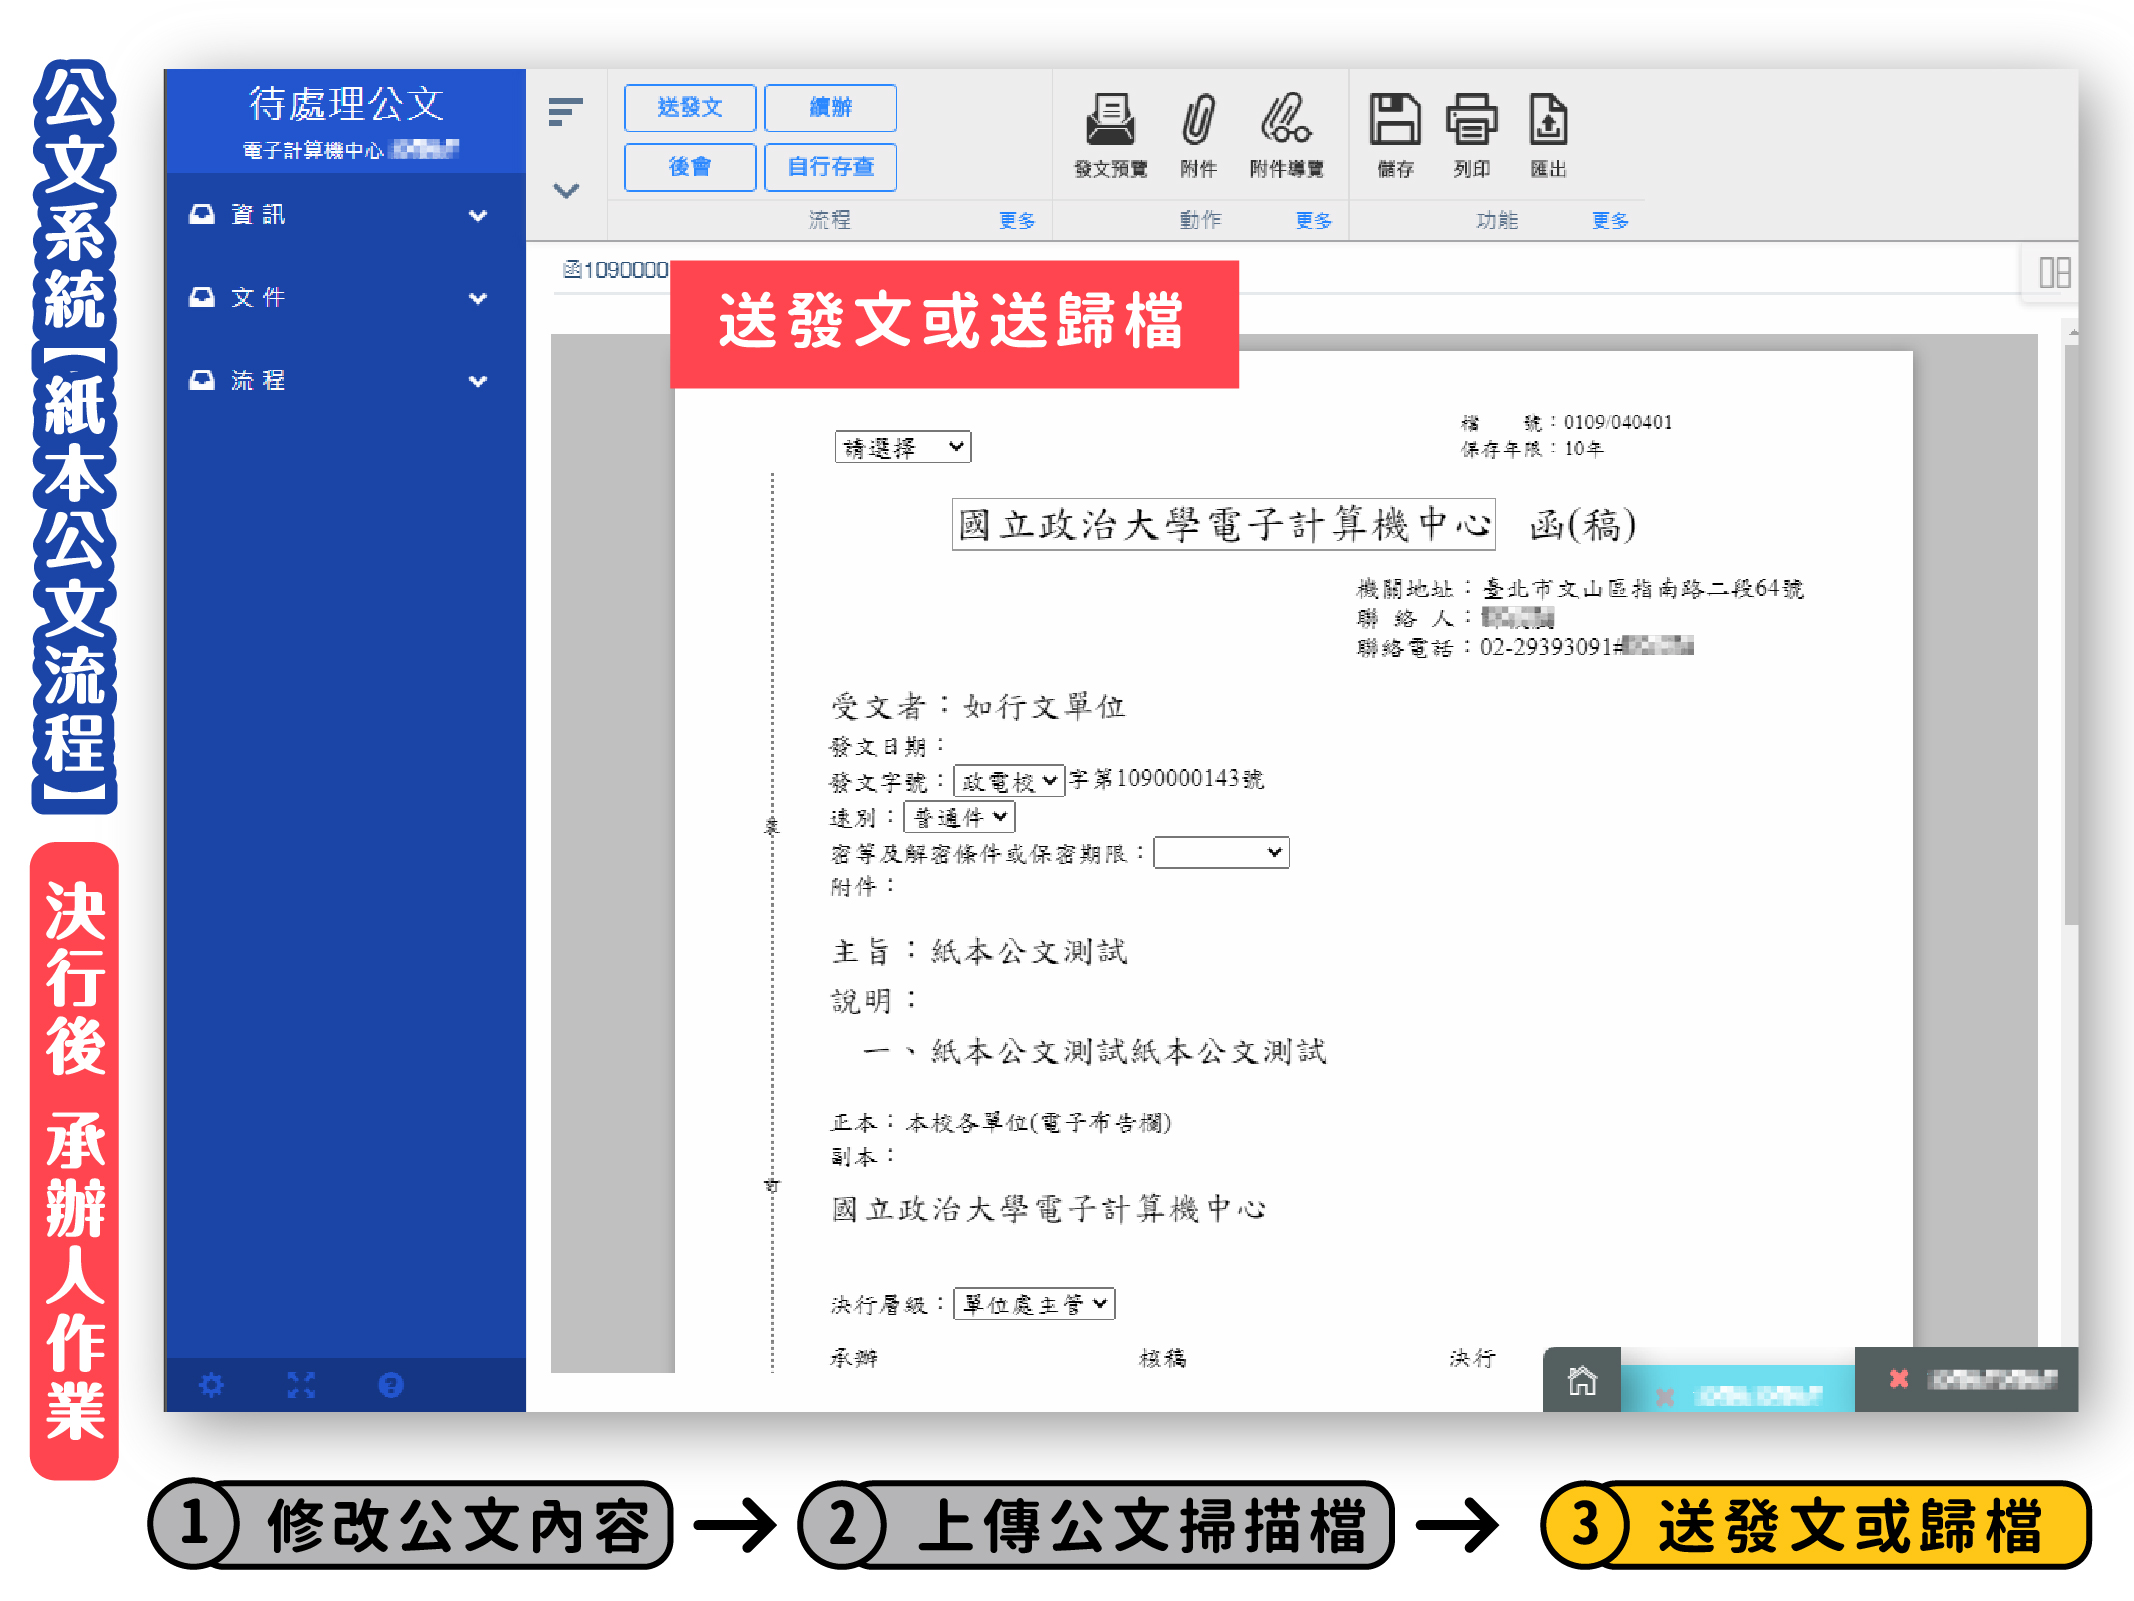Open the 政電校 document word dropdown
The height and width of the screenshot is (1601, 2134).
click(1008, 781)
